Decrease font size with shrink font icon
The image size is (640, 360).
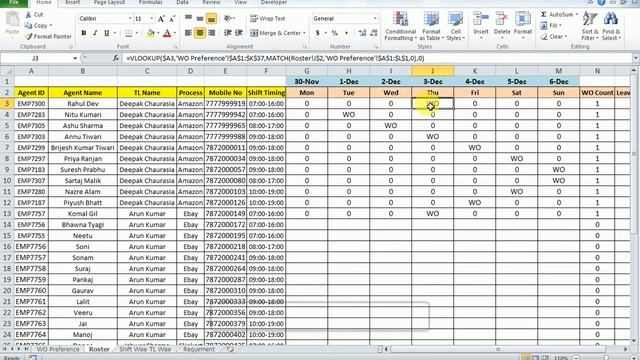point(172,19)
